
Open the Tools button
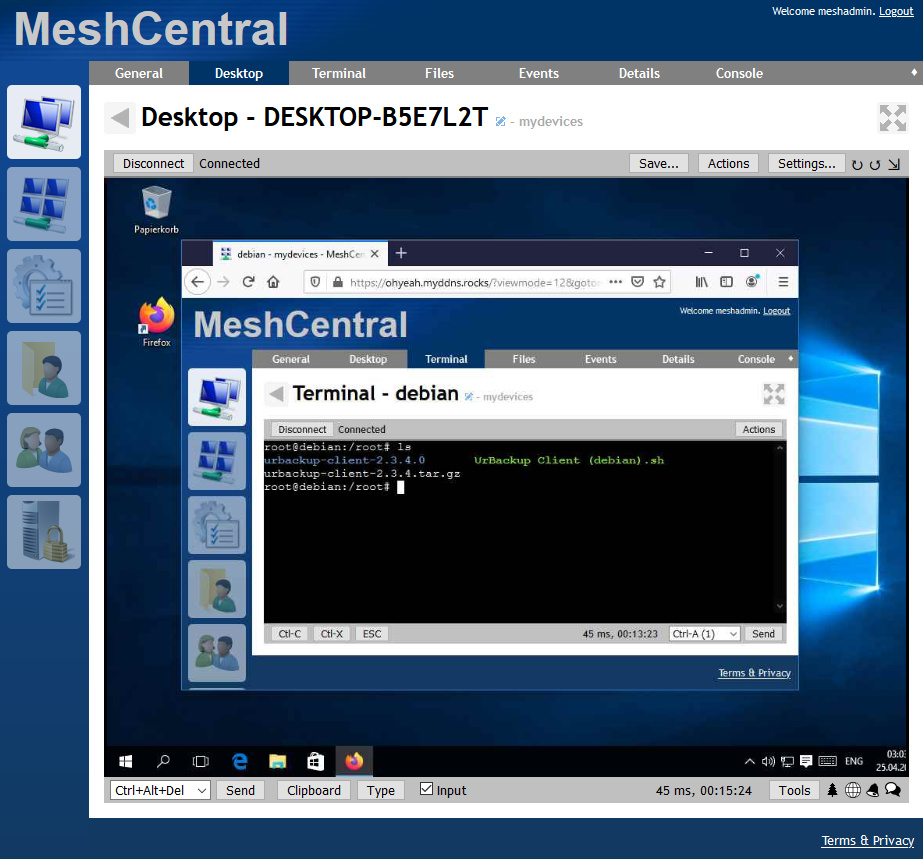point(794,790)
